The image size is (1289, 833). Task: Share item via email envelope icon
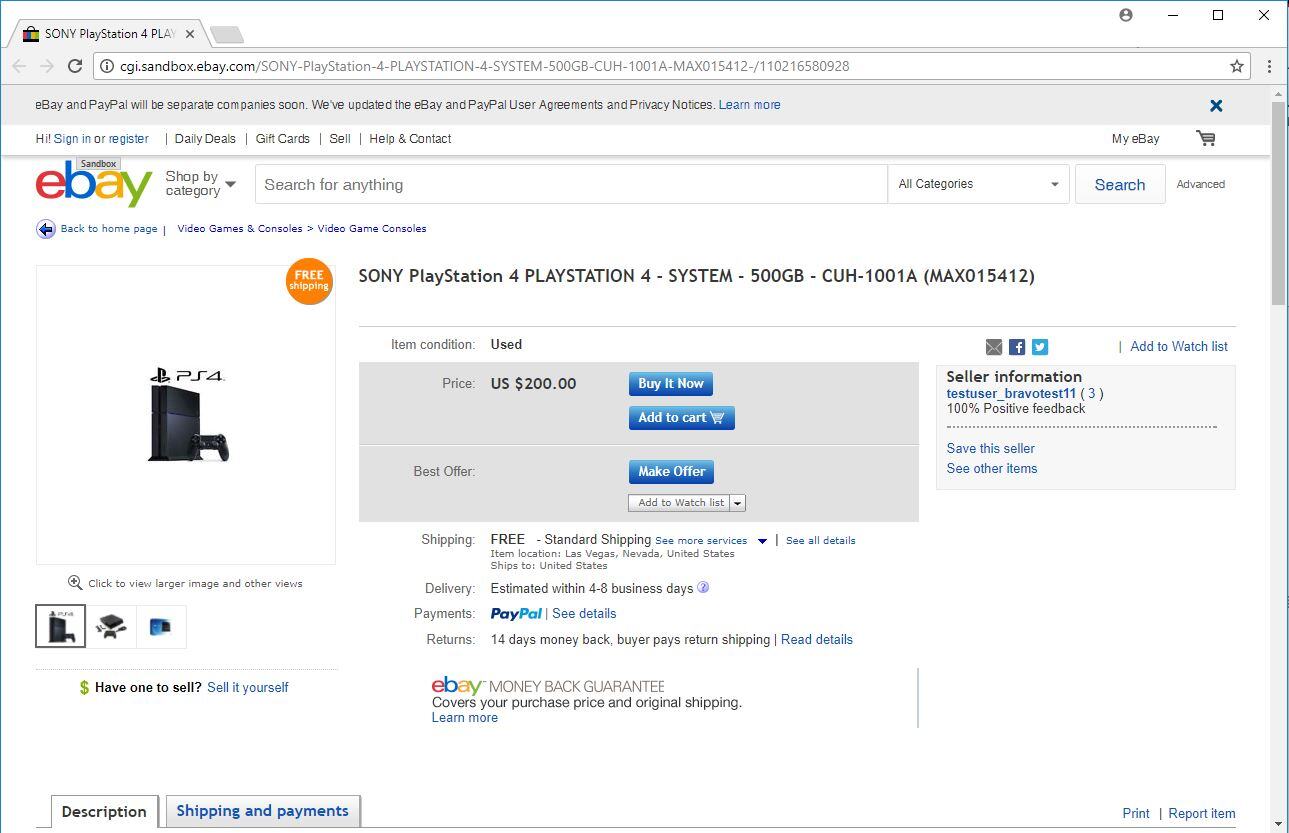point(993,347)
